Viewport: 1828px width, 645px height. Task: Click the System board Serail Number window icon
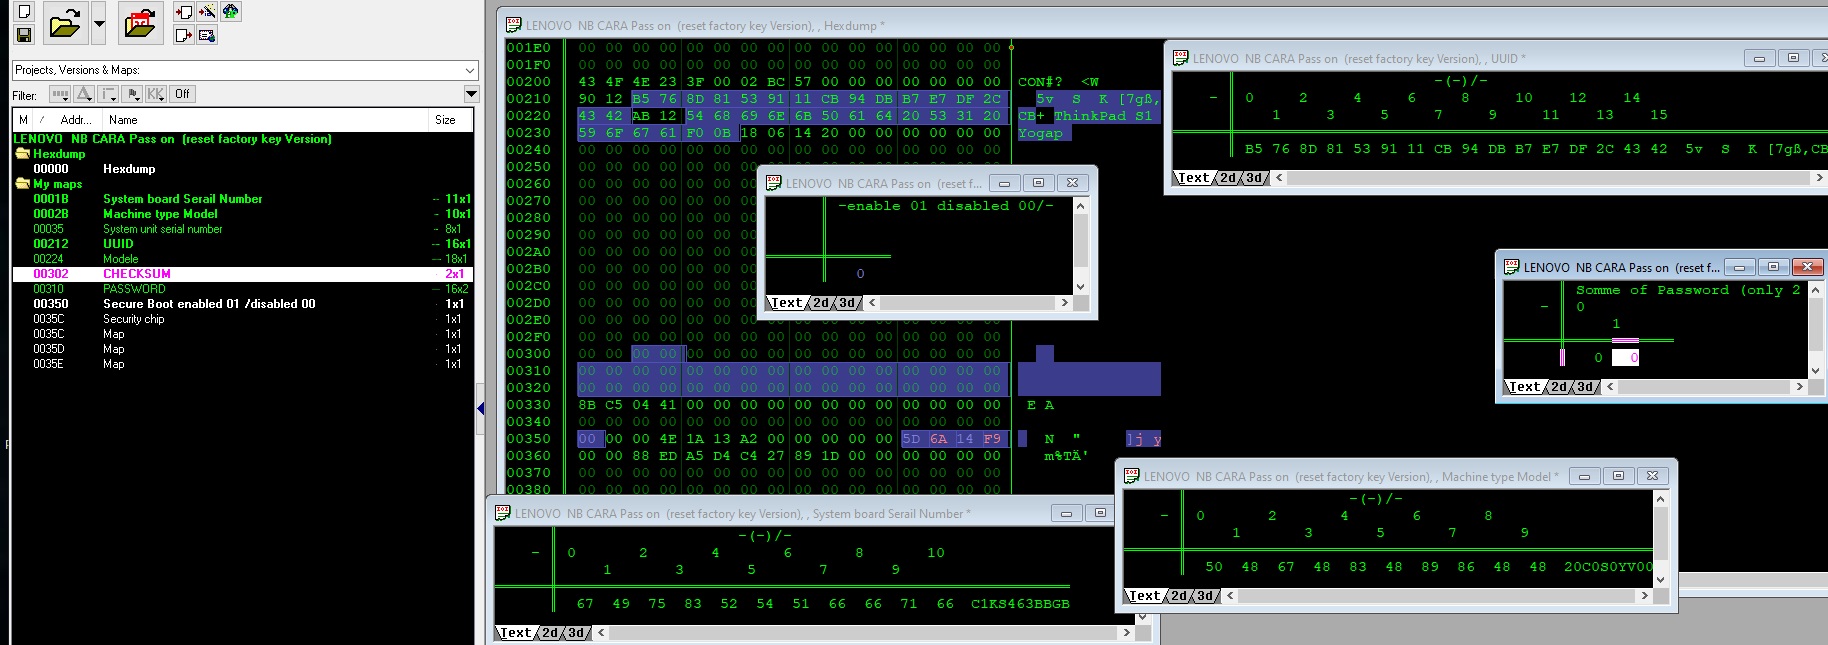tap(502, 513)
